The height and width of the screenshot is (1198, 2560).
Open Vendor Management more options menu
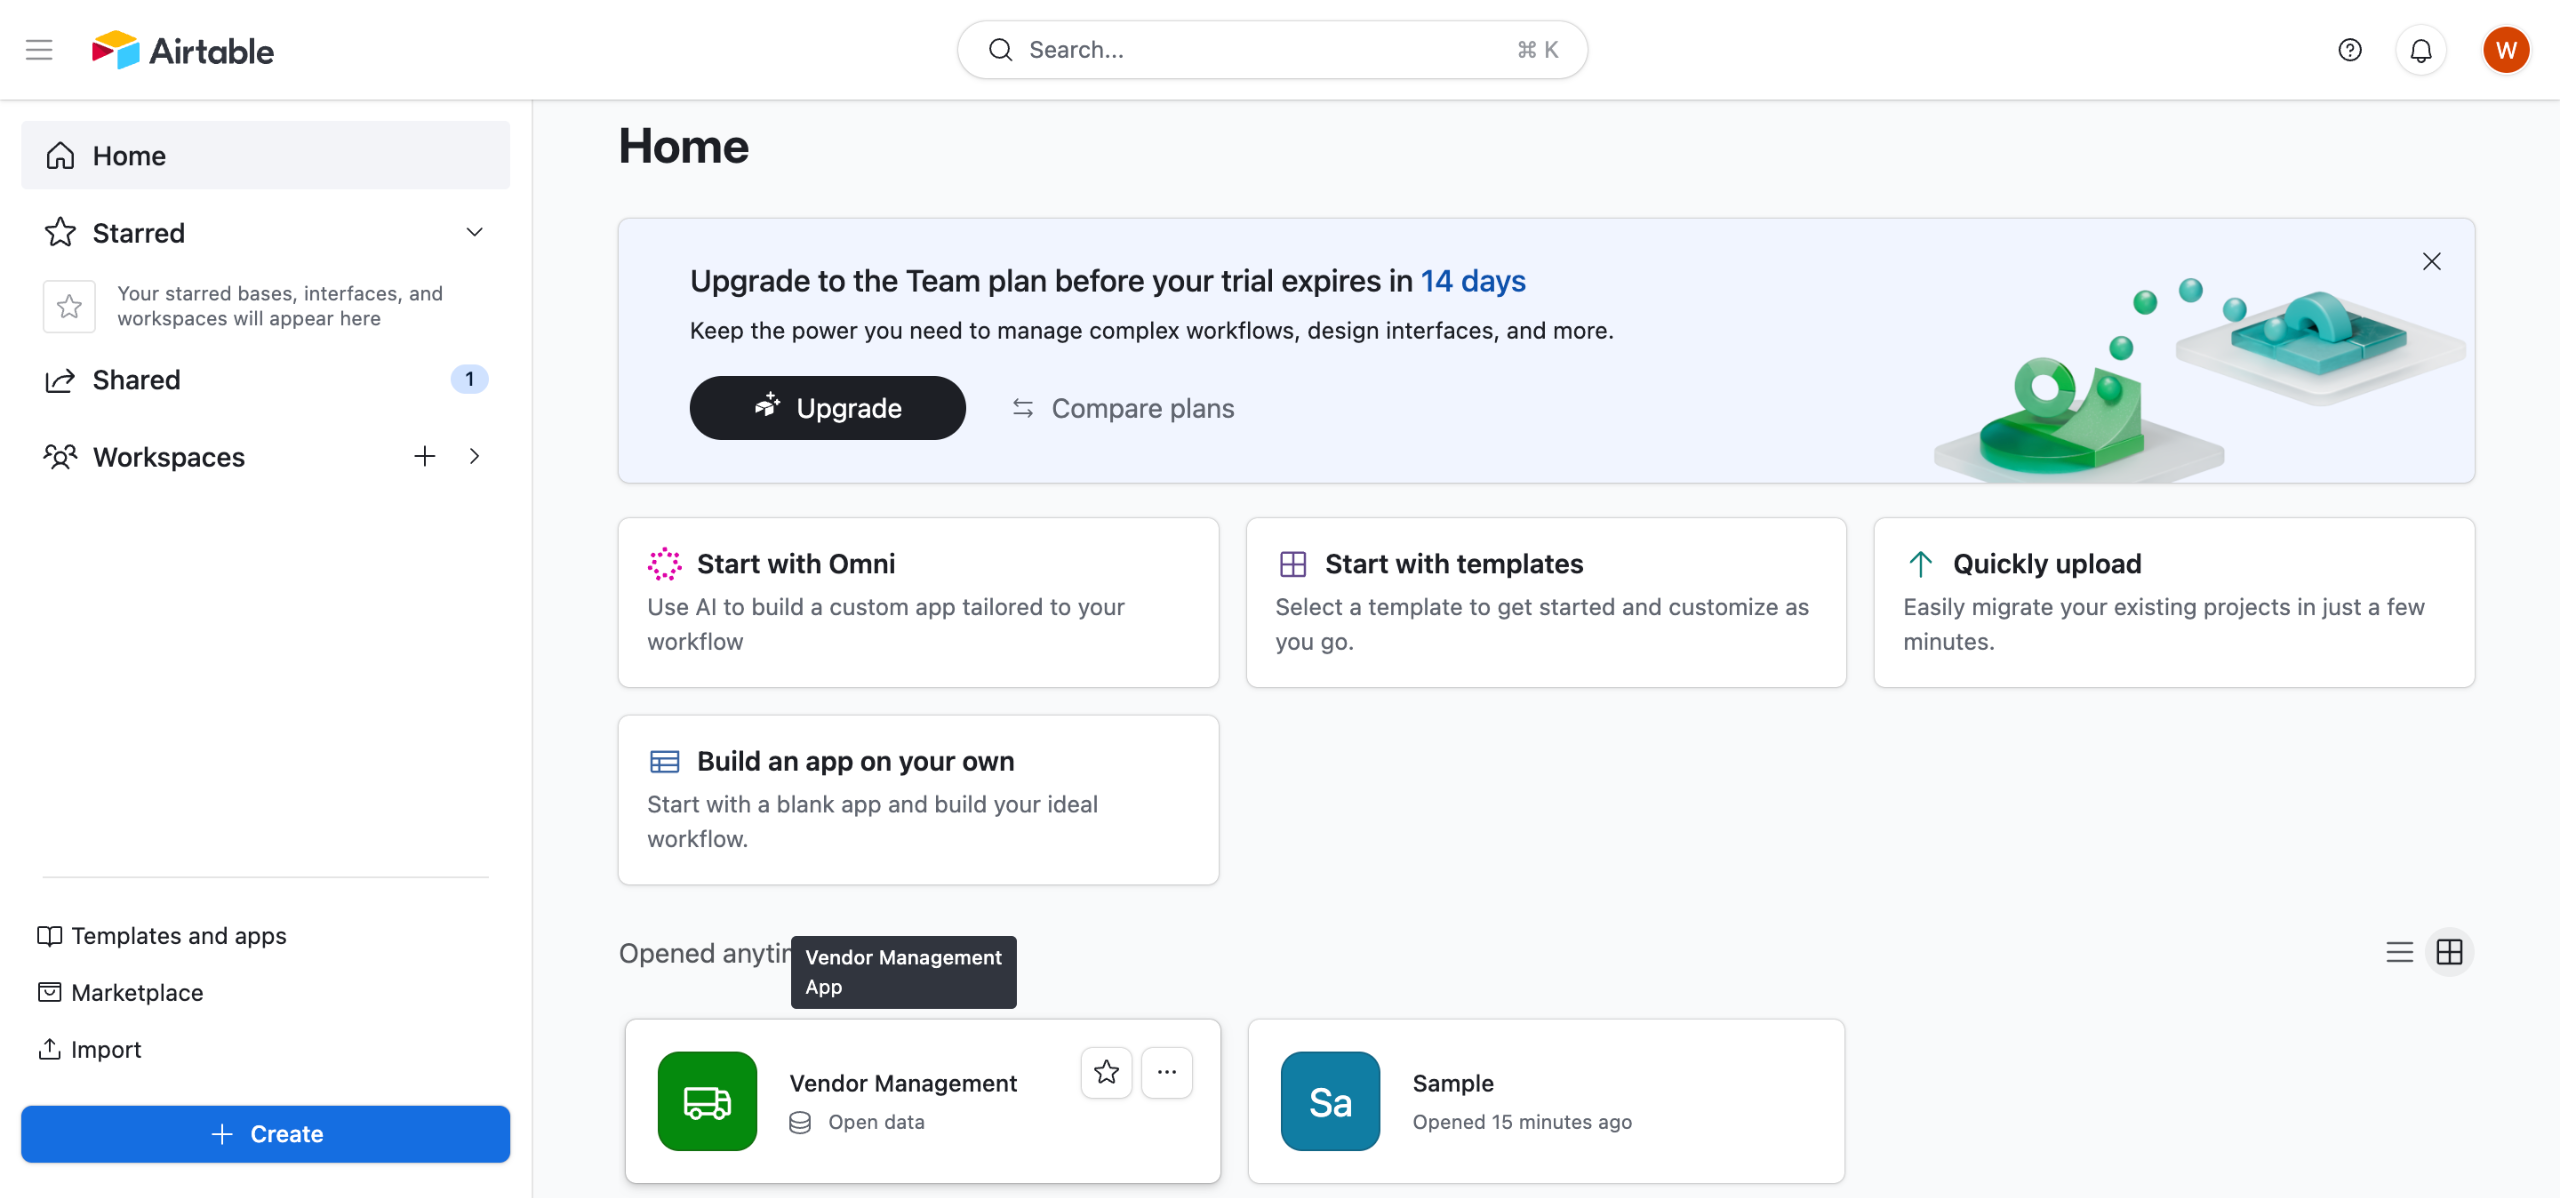[x=1166, y=1072]
